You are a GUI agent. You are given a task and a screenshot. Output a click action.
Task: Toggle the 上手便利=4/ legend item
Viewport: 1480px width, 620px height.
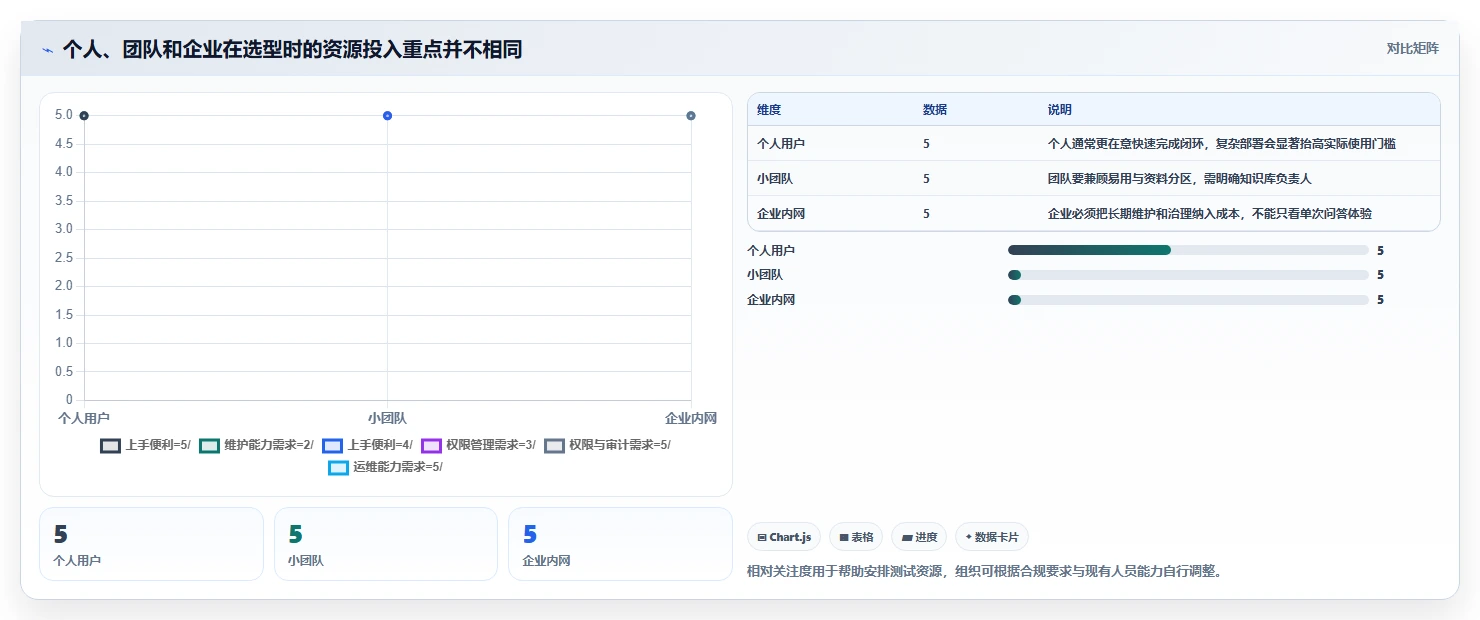(367, 445)
